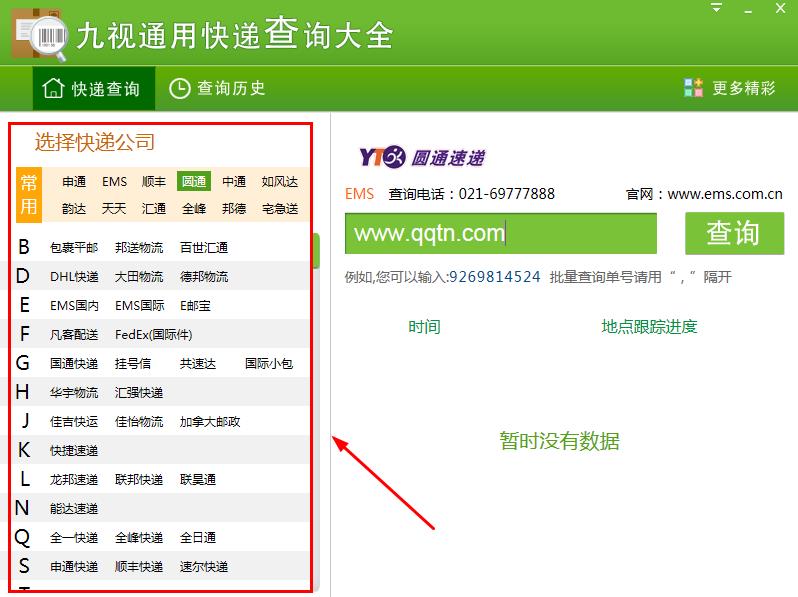Viewport: 798px width, 597px height.
Task: Select 国际小包 in the G row
Action: pyautogui.click(x=269, y=364)
